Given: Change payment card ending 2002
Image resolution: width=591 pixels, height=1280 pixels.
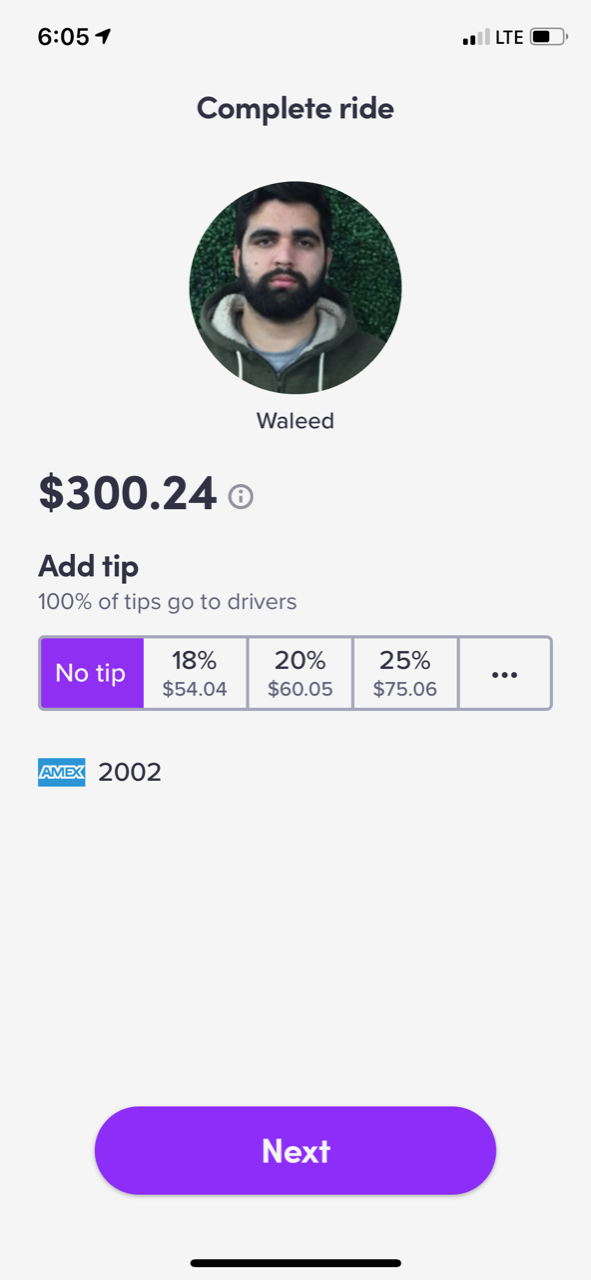Looking at the screenshot, I should tap(100, 772).
